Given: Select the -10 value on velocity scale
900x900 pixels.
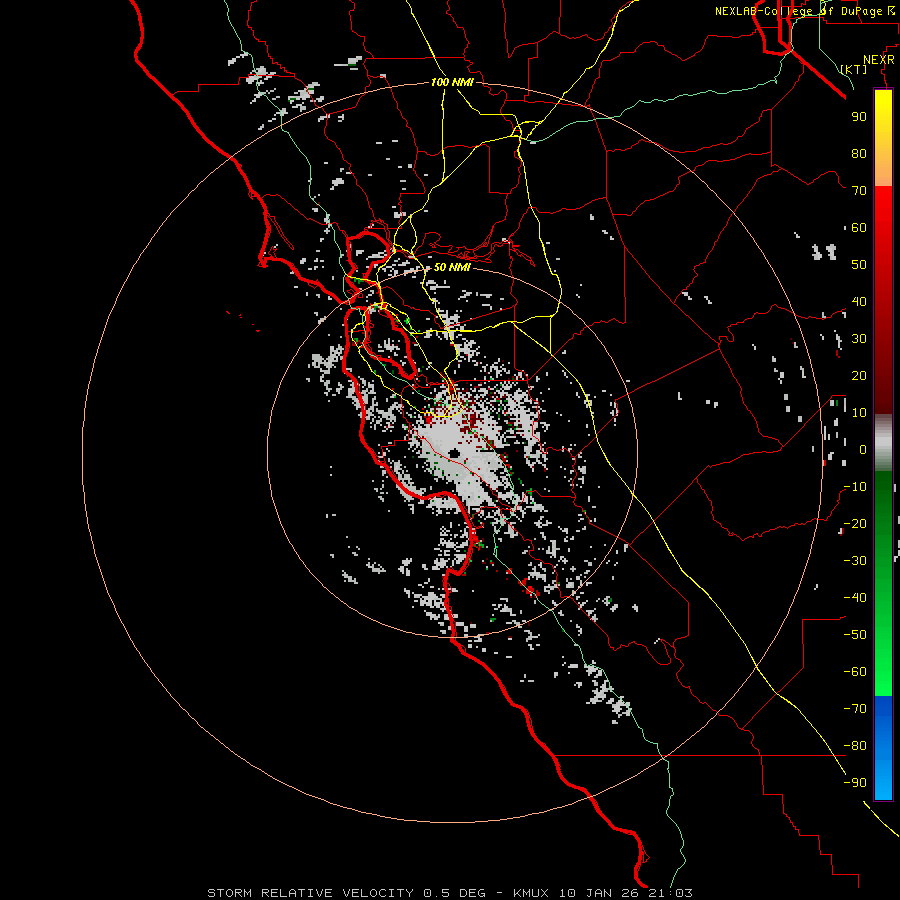Looking at the screenshot, I should click(x=855, y=487).
